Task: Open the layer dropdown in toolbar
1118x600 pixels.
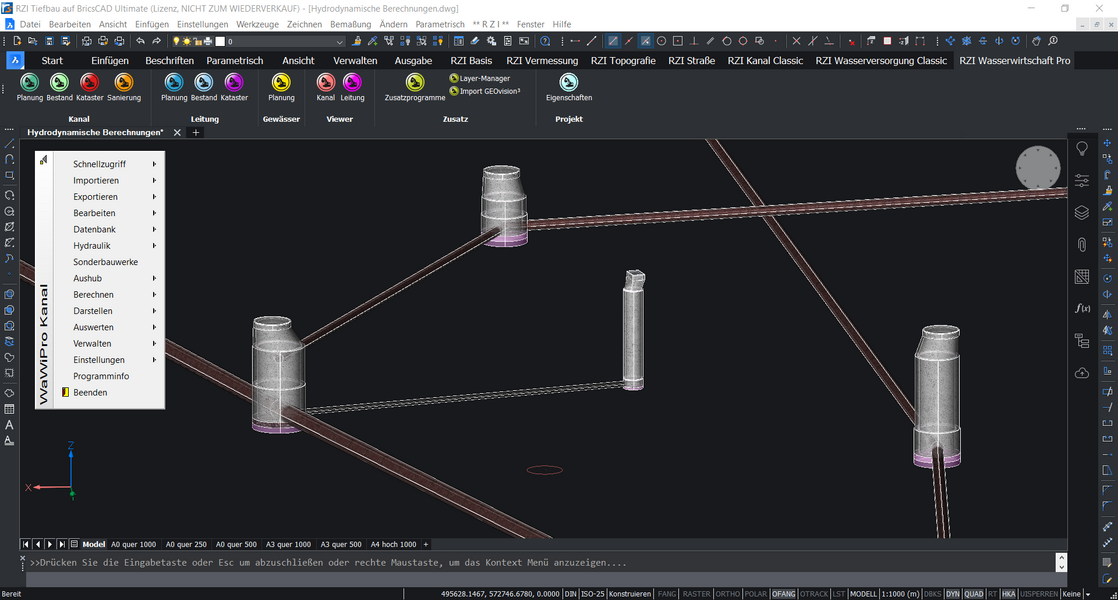Action: pyautogui.click(x=339, y=41)
